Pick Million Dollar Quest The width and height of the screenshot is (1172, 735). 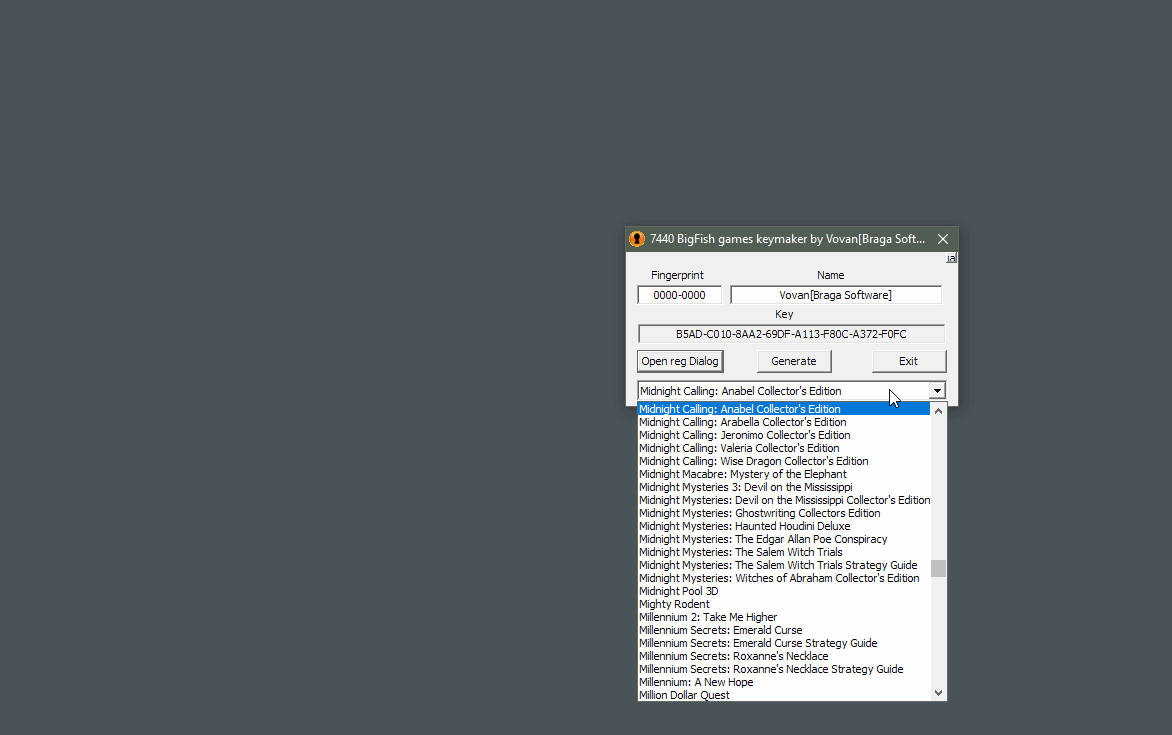tap(783, 695)
